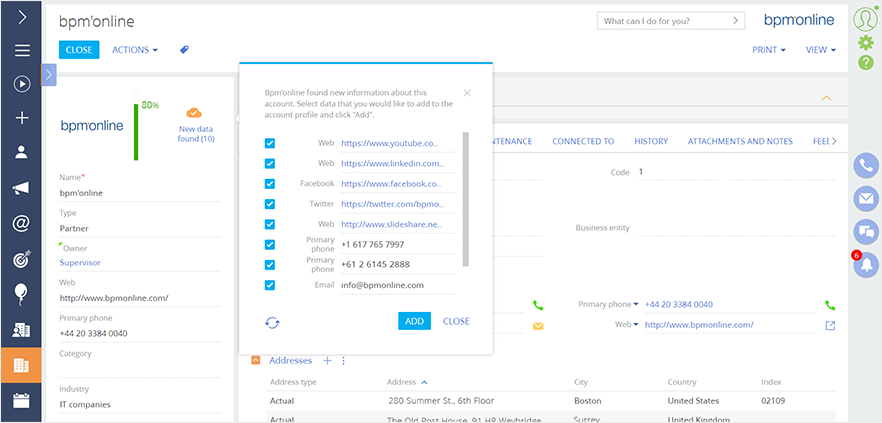Screen dimensions: 882x423
Task: Open the calendar sidebar icon
Action: pos(21,400)
